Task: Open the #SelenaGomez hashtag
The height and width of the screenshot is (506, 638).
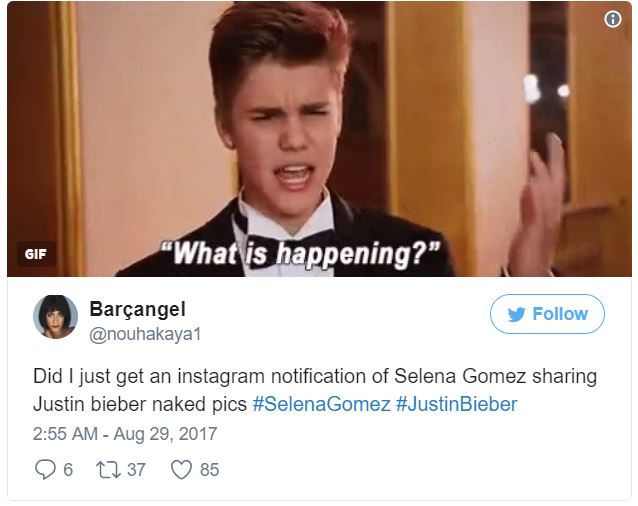Action: [x=321, y=404]
